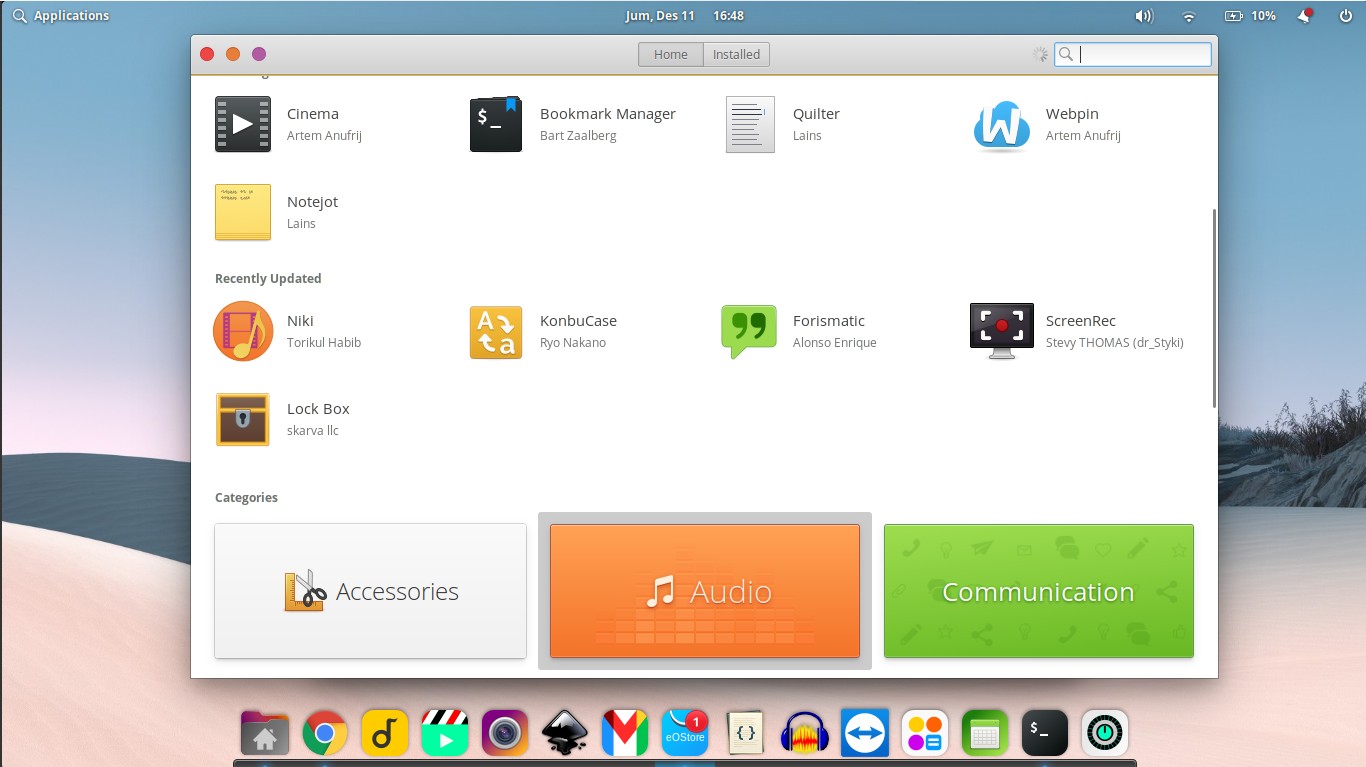The width and height of the screenshot is (1366, 767).
Task: Open Gmail from the dock
Action: [625, 734]
